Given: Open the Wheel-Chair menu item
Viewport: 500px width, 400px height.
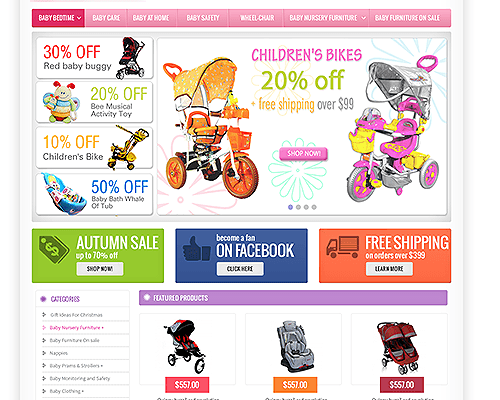Looking at the screenshot, I should click(257, 18).
